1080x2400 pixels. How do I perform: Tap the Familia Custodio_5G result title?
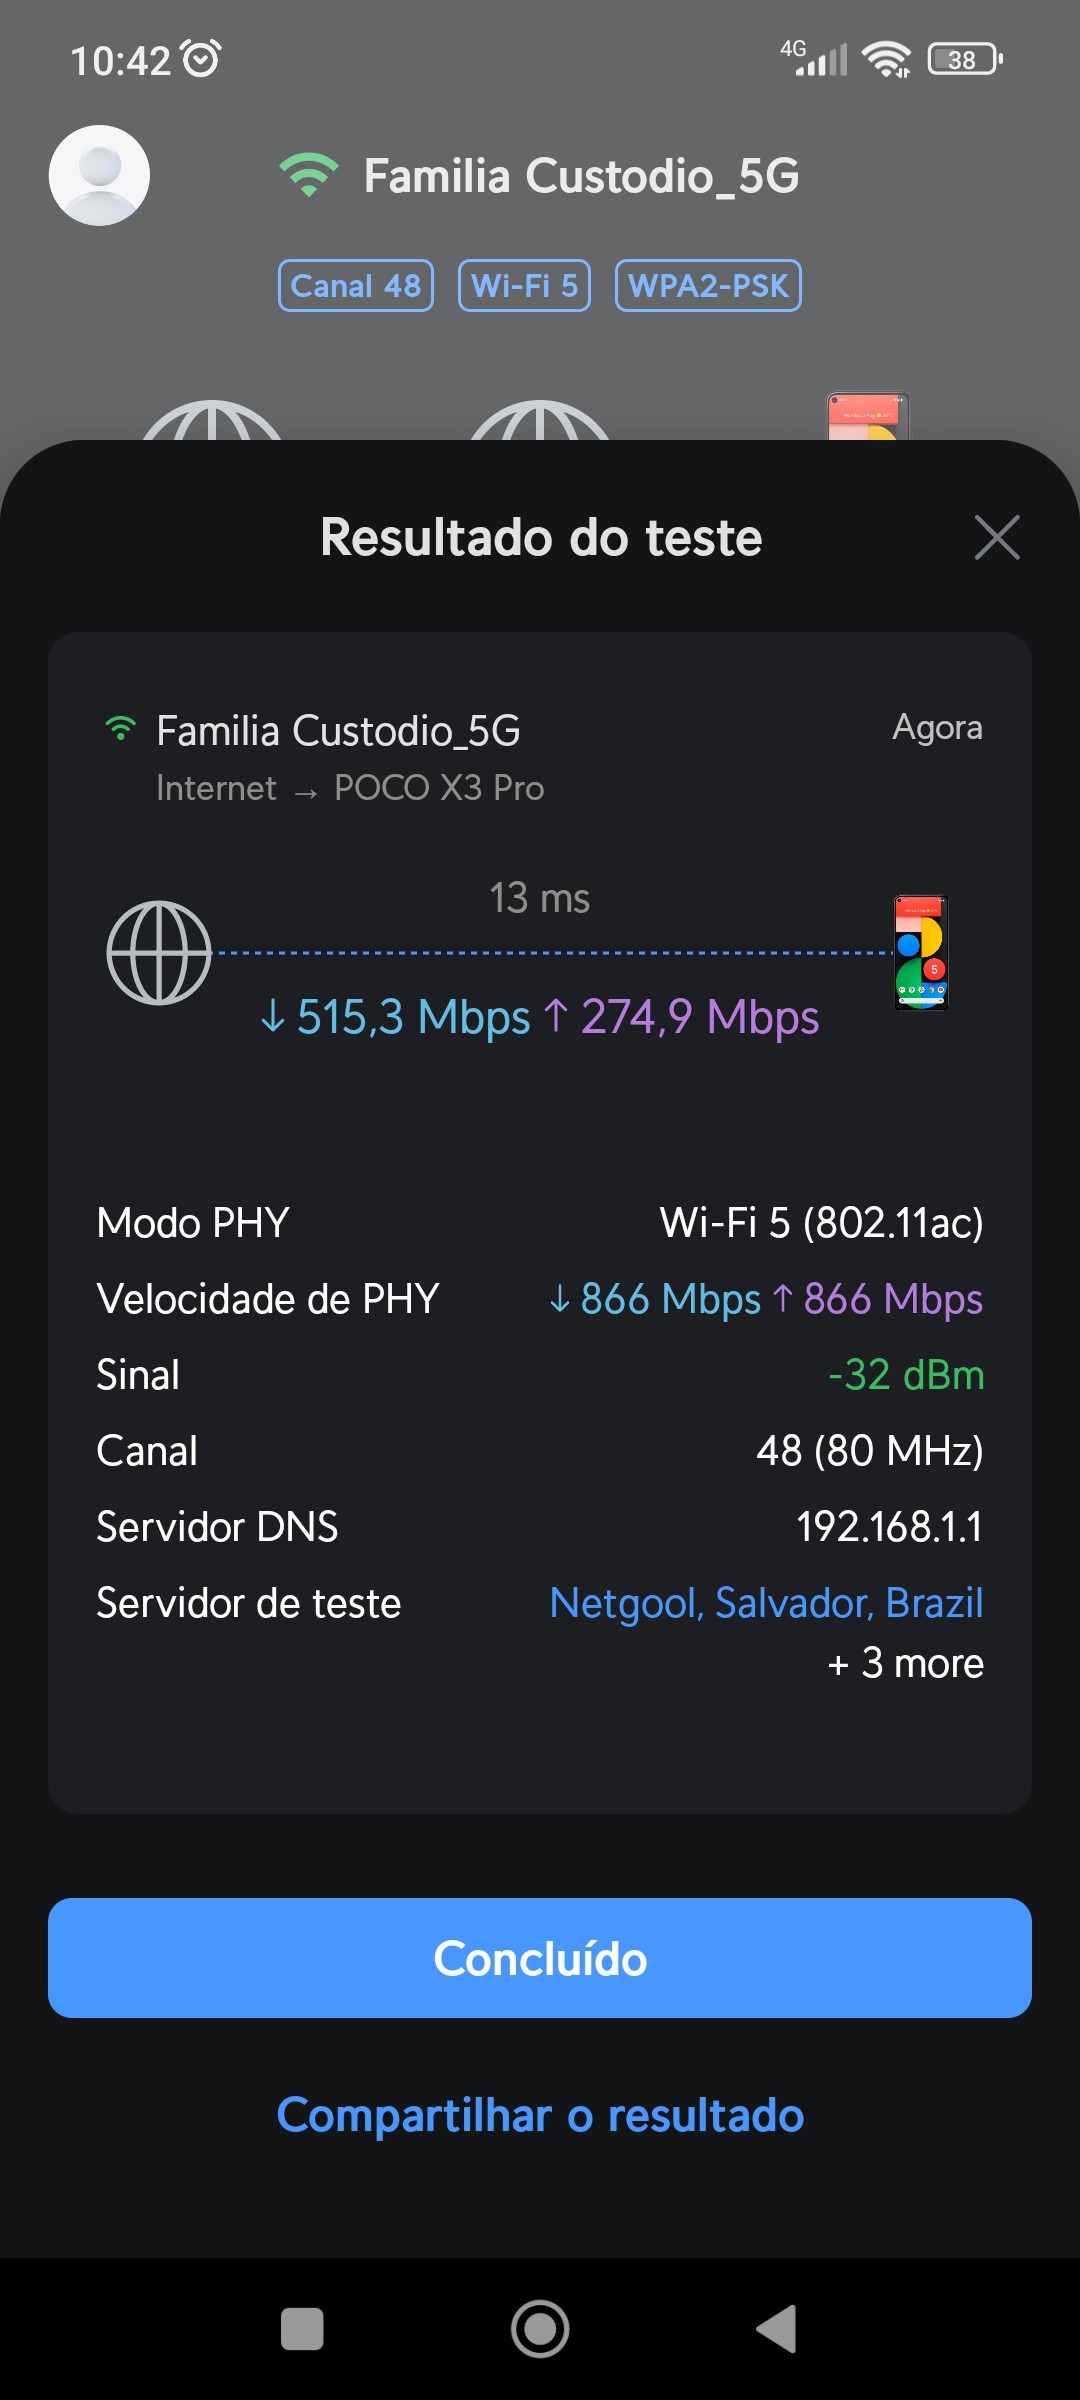coord(338,731)
